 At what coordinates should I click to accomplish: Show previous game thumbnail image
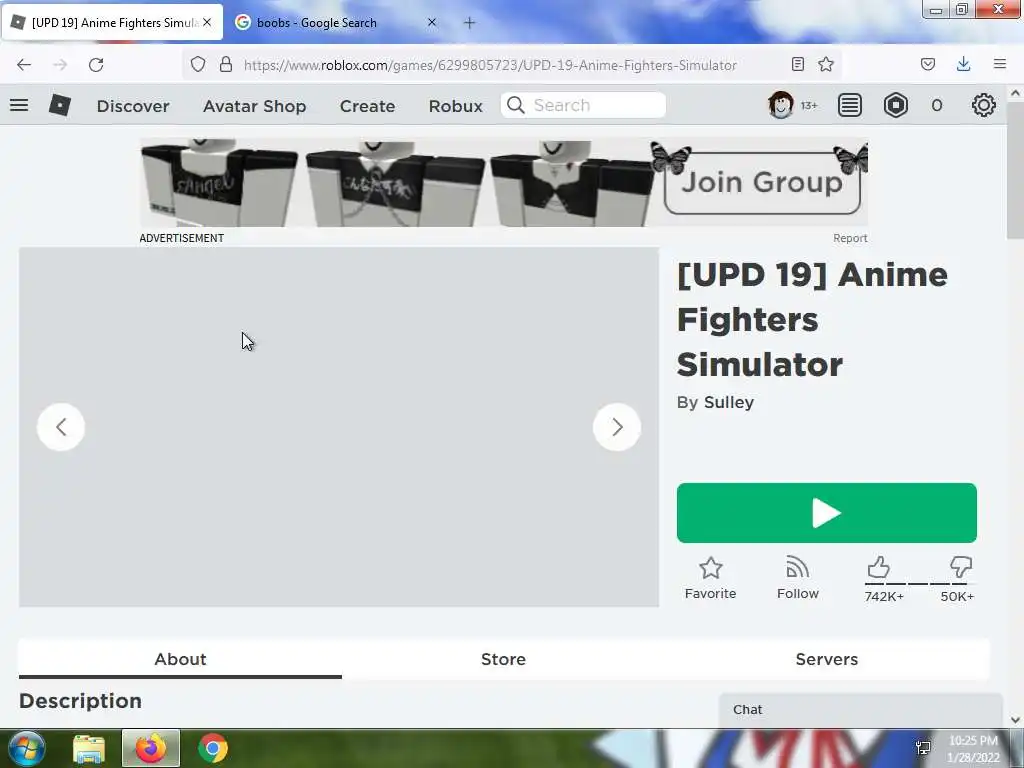point(61,427)
